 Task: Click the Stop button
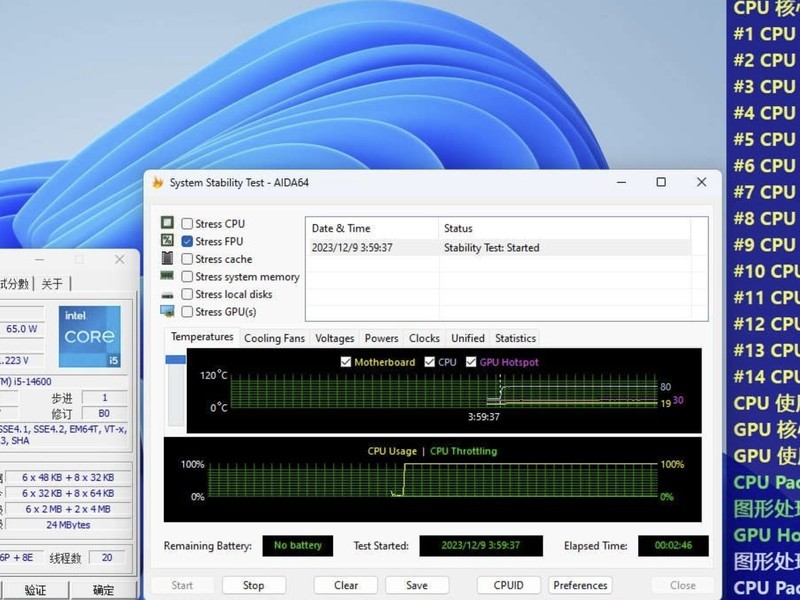click(254, 585)
